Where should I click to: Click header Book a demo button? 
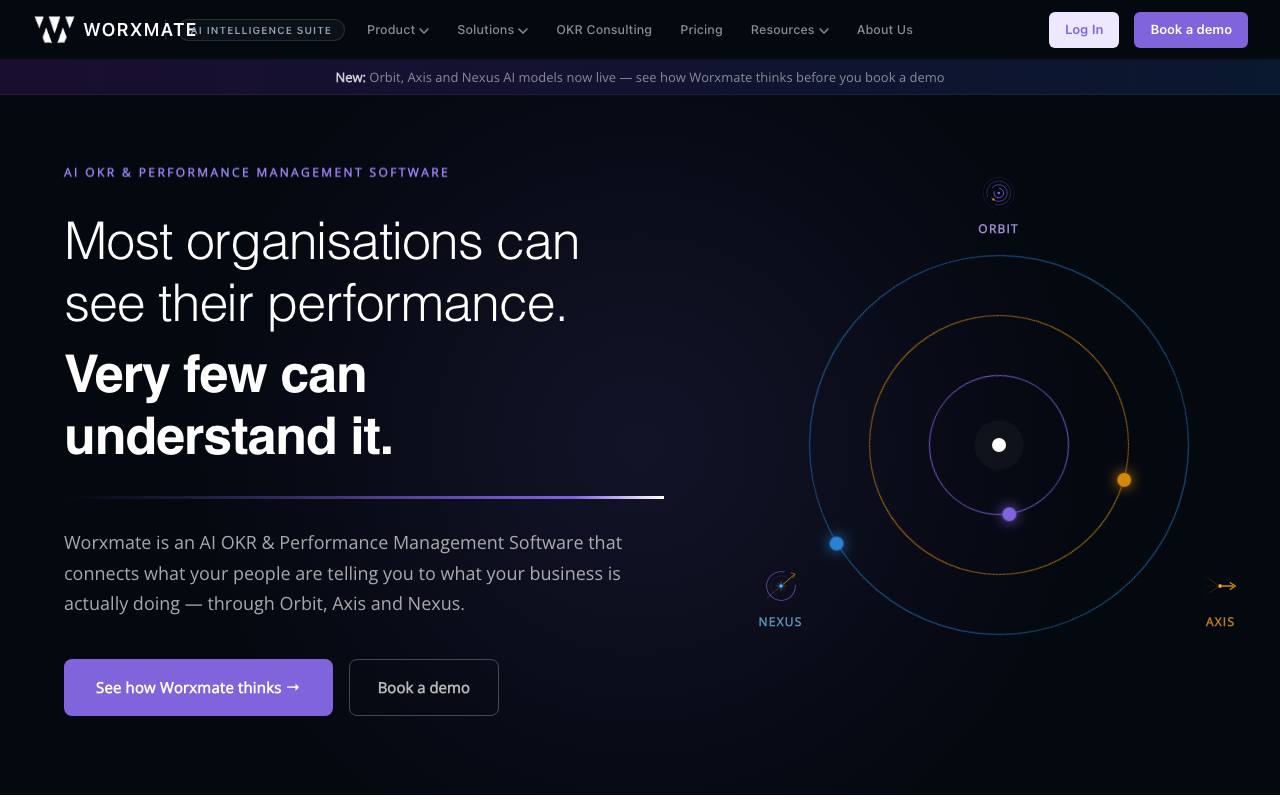click(1191, 30)
